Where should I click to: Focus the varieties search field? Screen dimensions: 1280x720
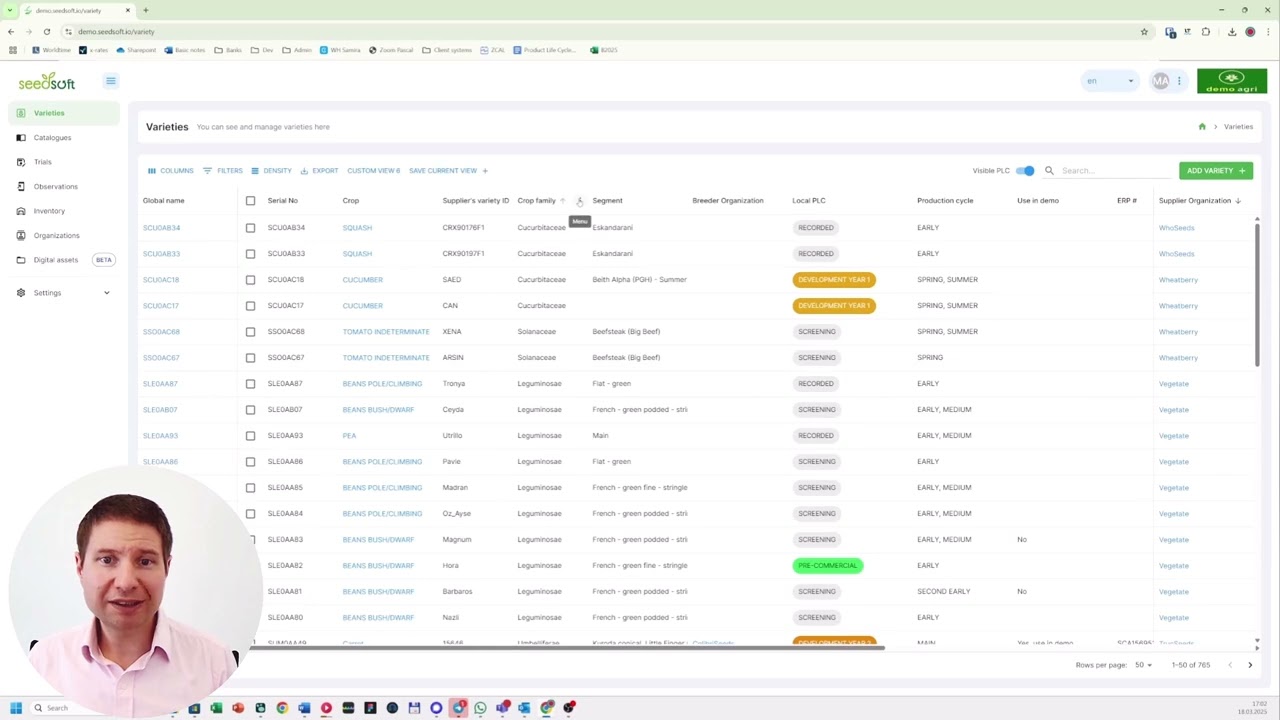pyautogui.click(x=1113, y=171)
